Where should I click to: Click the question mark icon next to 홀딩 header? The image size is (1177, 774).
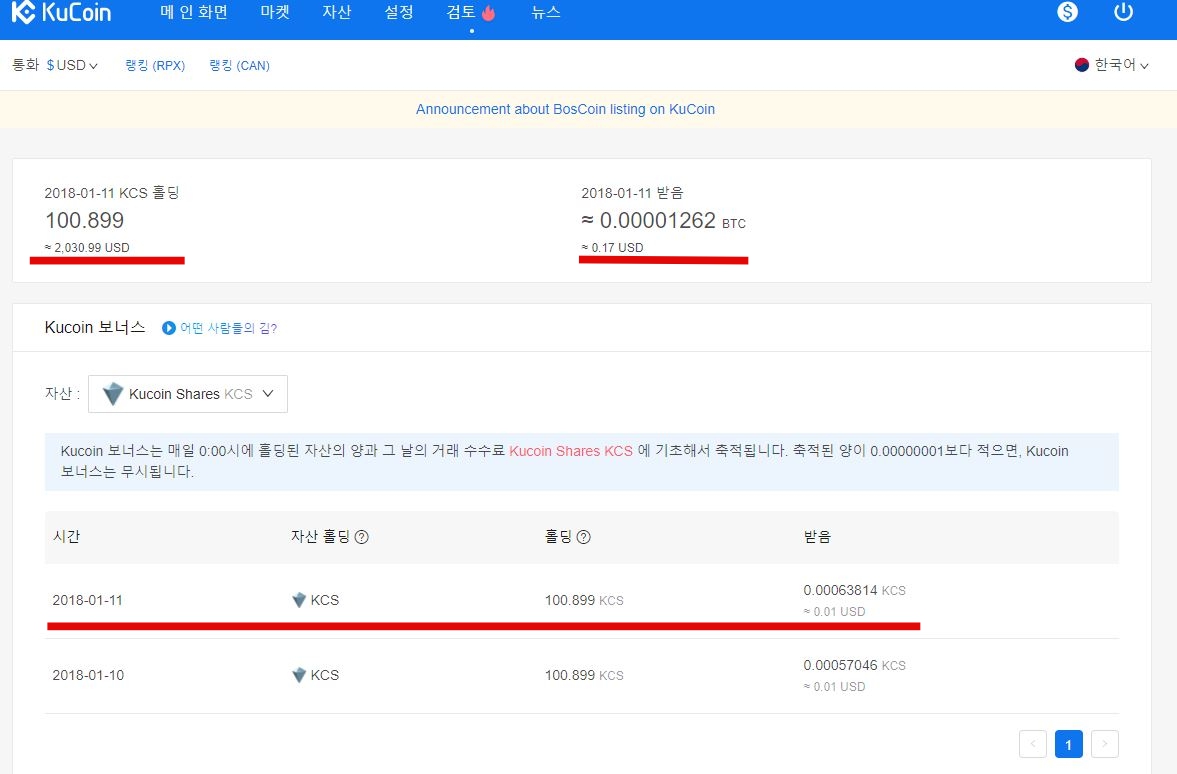pyautogui.click(x=583, y=537)
